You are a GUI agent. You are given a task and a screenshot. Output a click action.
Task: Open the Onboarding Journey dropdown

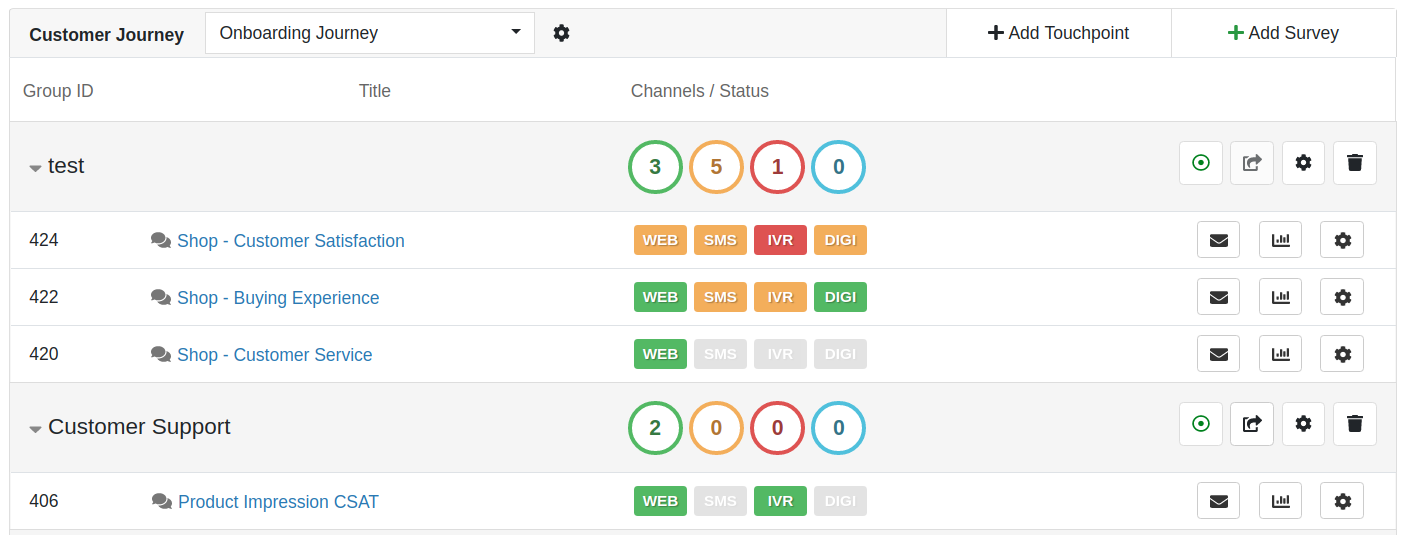click(370, 33)
